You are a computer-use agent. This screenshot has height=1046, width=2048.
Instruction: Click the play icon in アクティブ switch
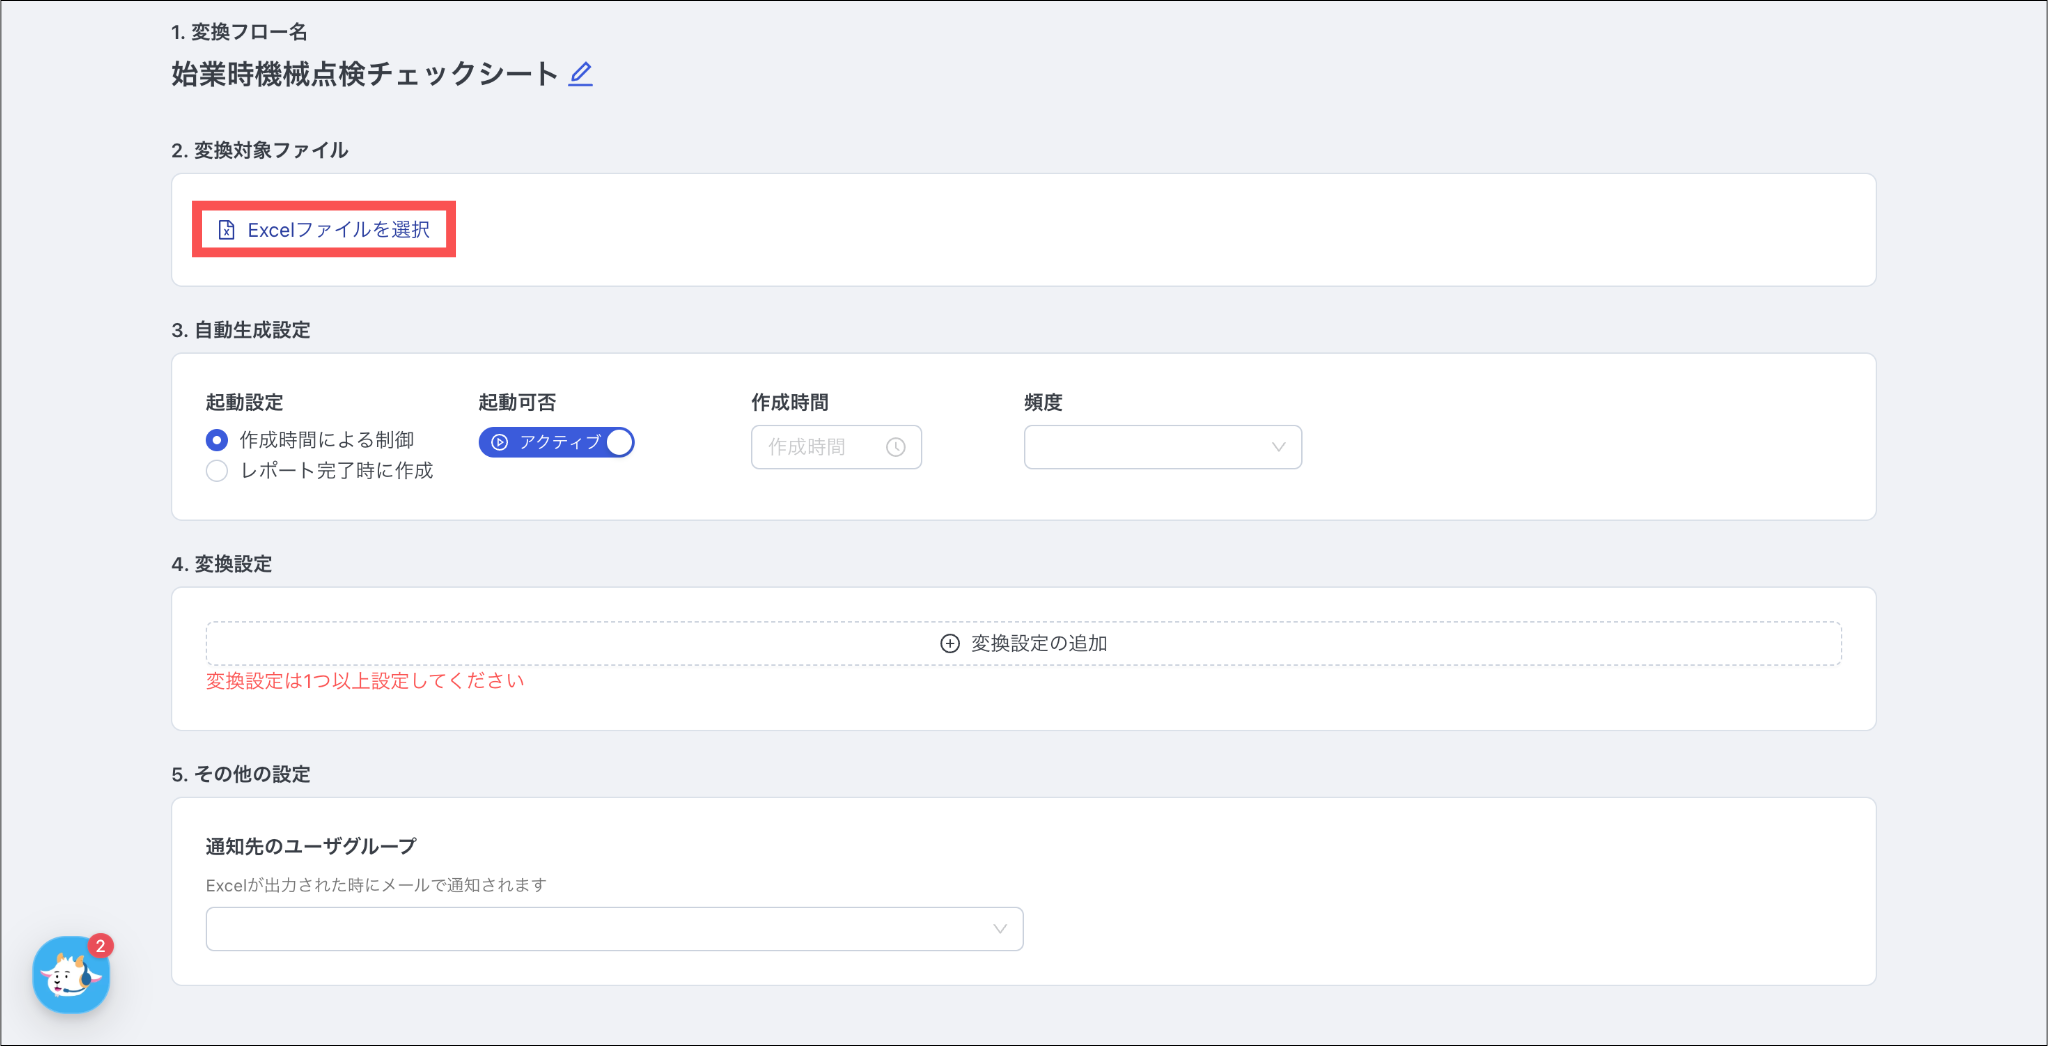click(500, 442)
